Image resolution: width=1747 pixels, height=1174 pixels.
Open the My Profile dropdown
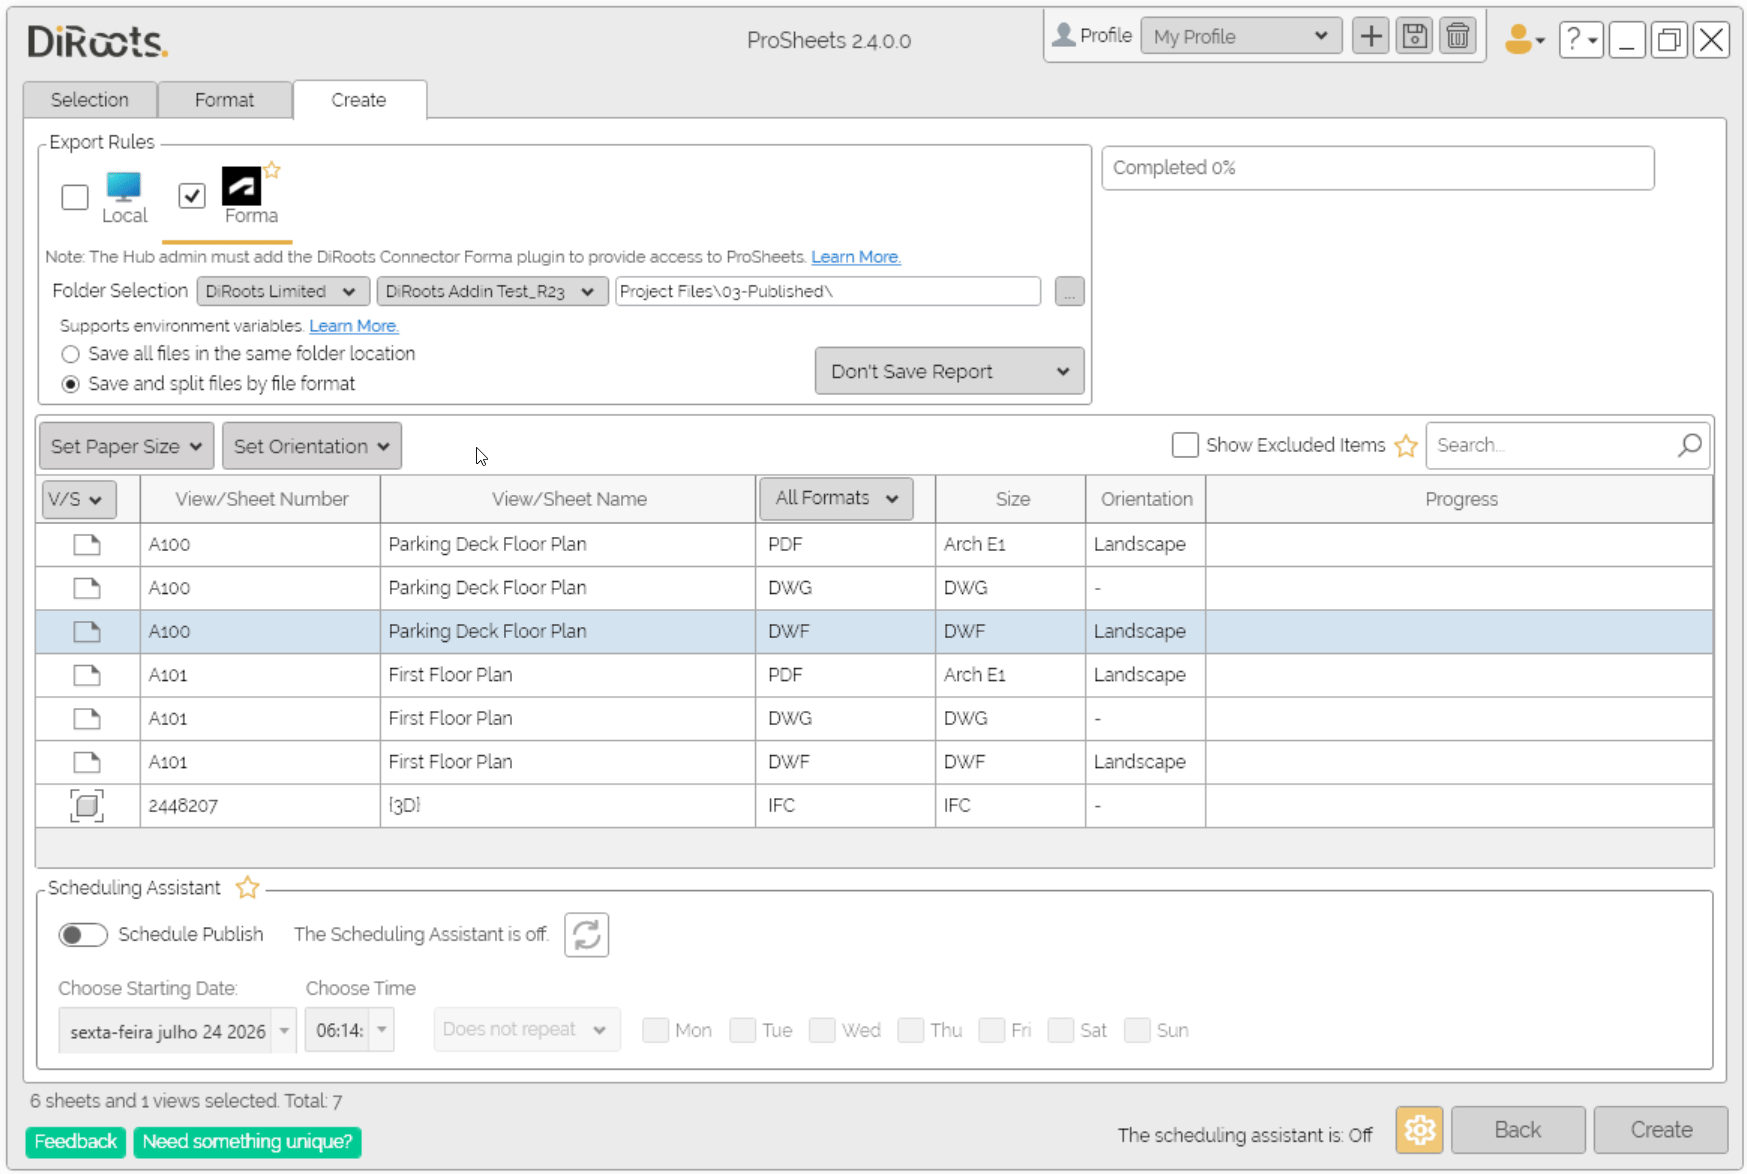pos(1241,37)
